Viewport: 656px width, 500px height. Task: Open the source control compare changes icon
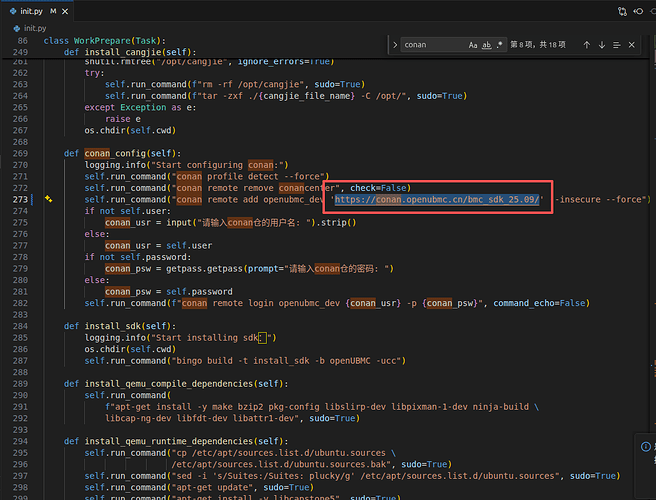click(622, 10)
